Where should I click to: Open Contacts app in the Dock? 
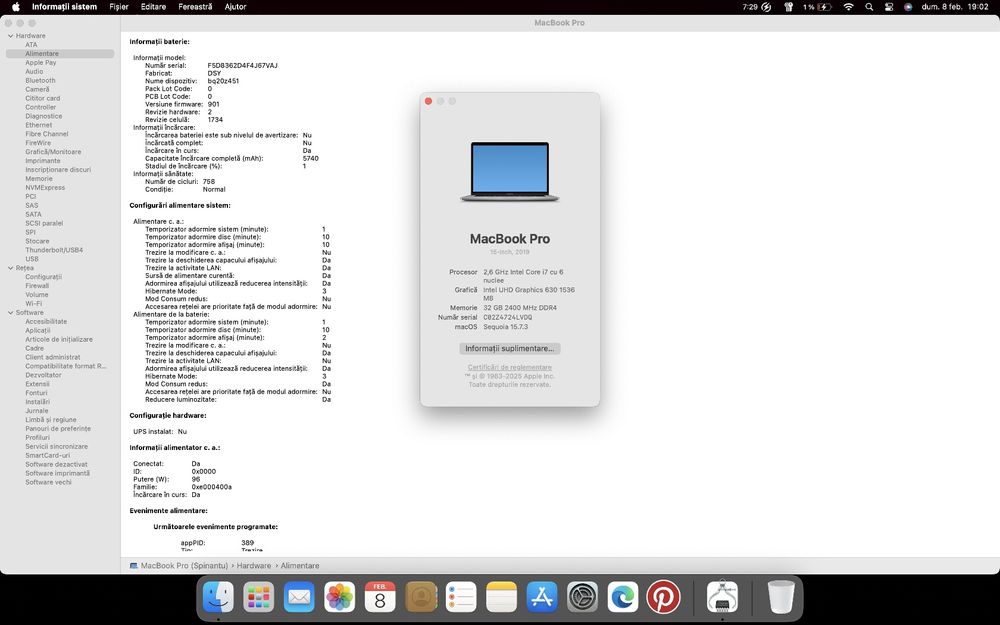point(420,598)
